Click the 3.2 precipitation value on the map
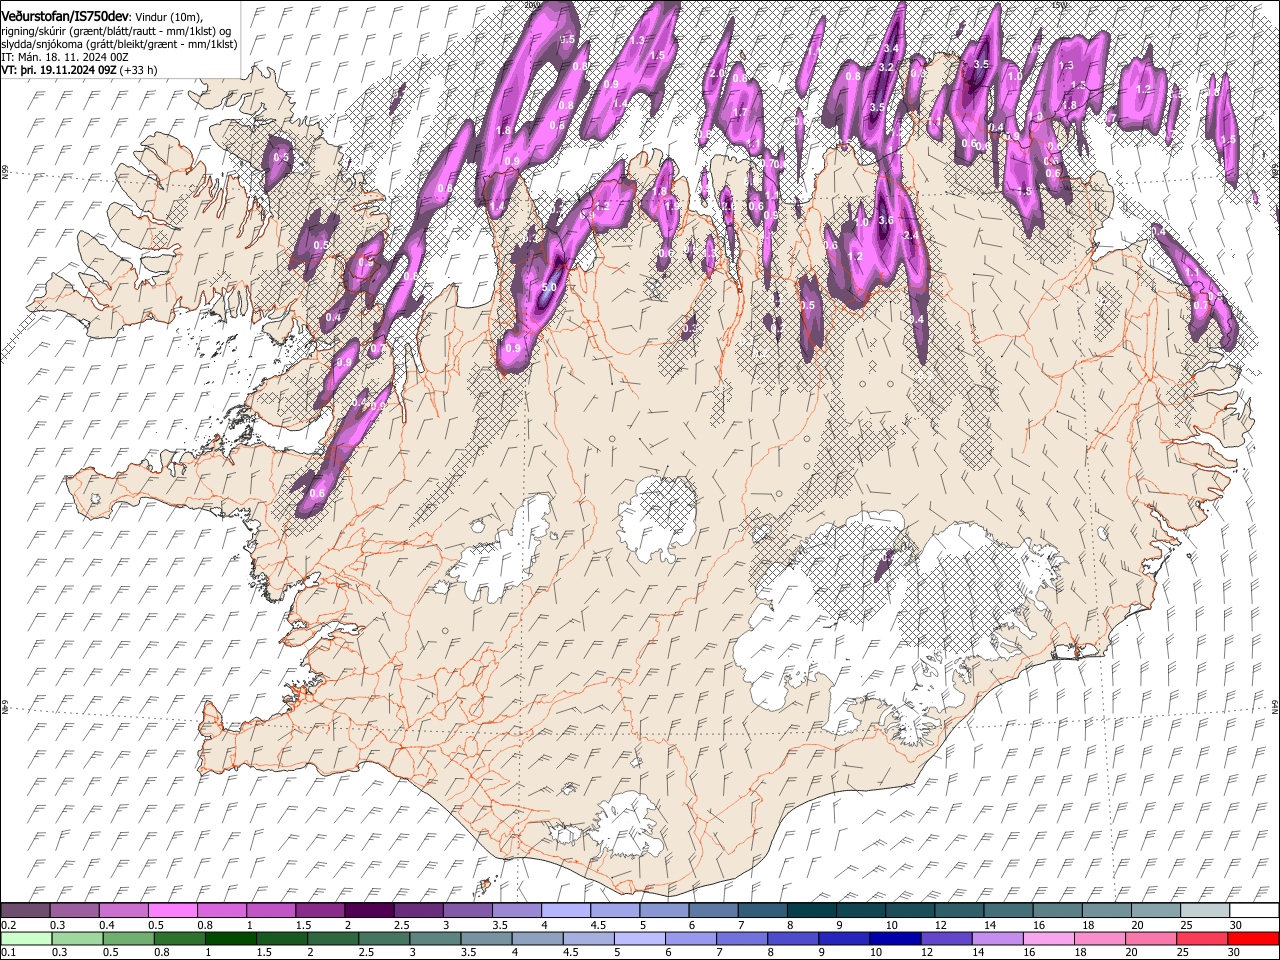The height and width of the screenshot is (960, 1280). [x=885, y=67]
